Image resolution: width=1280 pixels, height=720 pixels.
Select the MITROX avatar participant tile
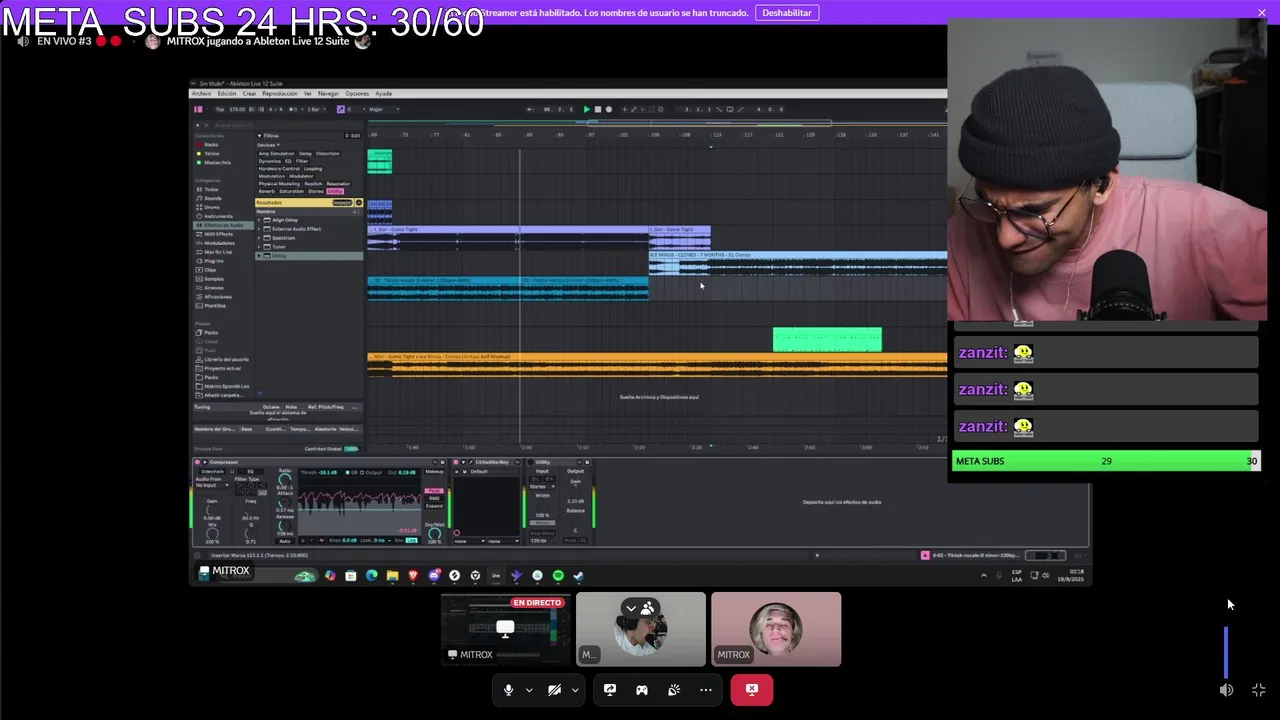tap(776, 629)
